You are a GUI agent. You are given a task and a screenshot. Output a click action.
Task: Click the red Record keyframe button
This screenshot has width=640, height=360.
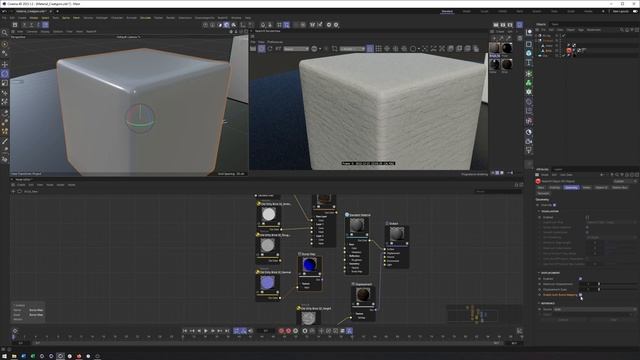[281, 331]
